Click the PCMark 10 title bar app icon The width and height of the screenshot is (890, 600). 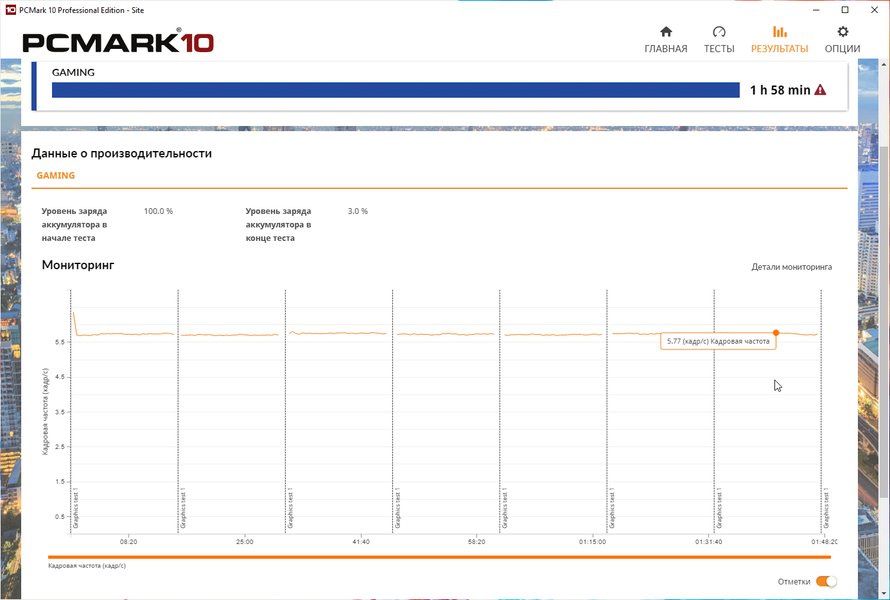pyautogui.click(x=10, y=10)
